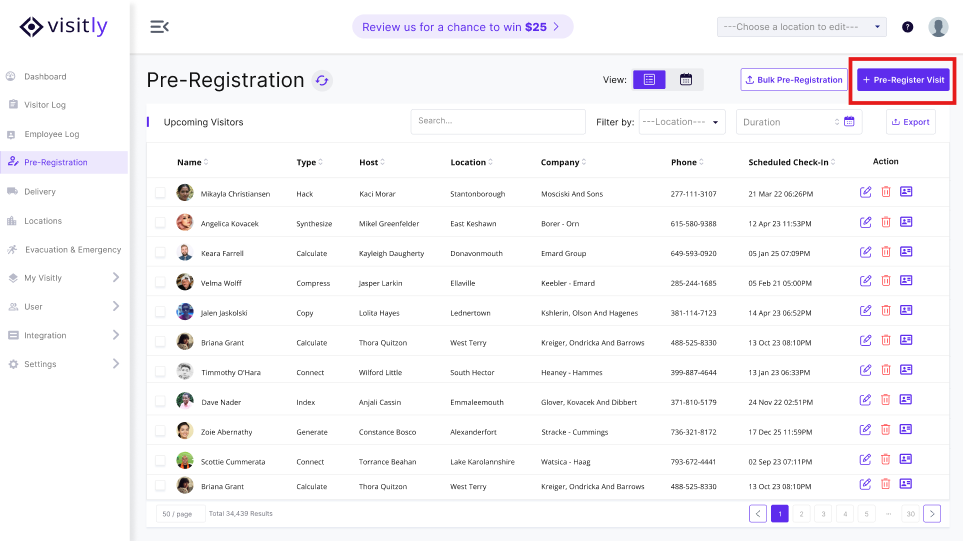Click the Pre-Register Visit button

tap(903, 80)
